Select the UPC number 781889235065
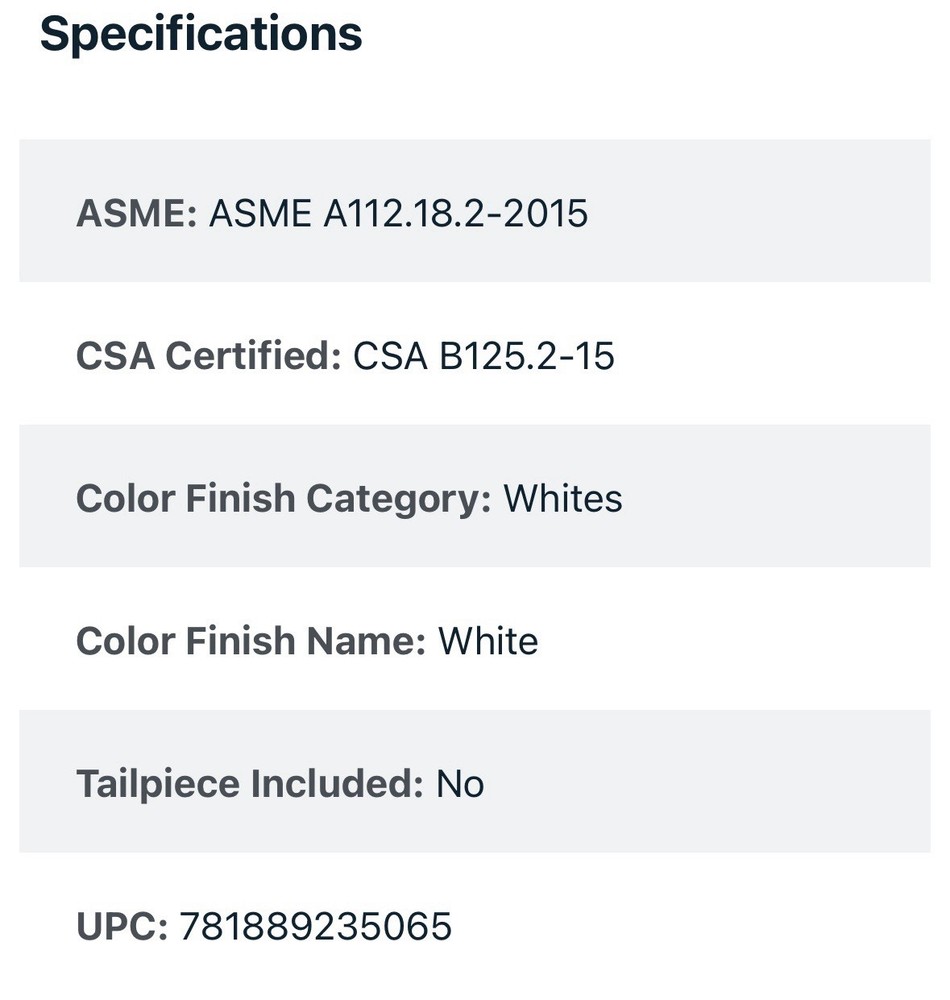The height and width of the screenshot is (1000, 950). tap(316, 927)
